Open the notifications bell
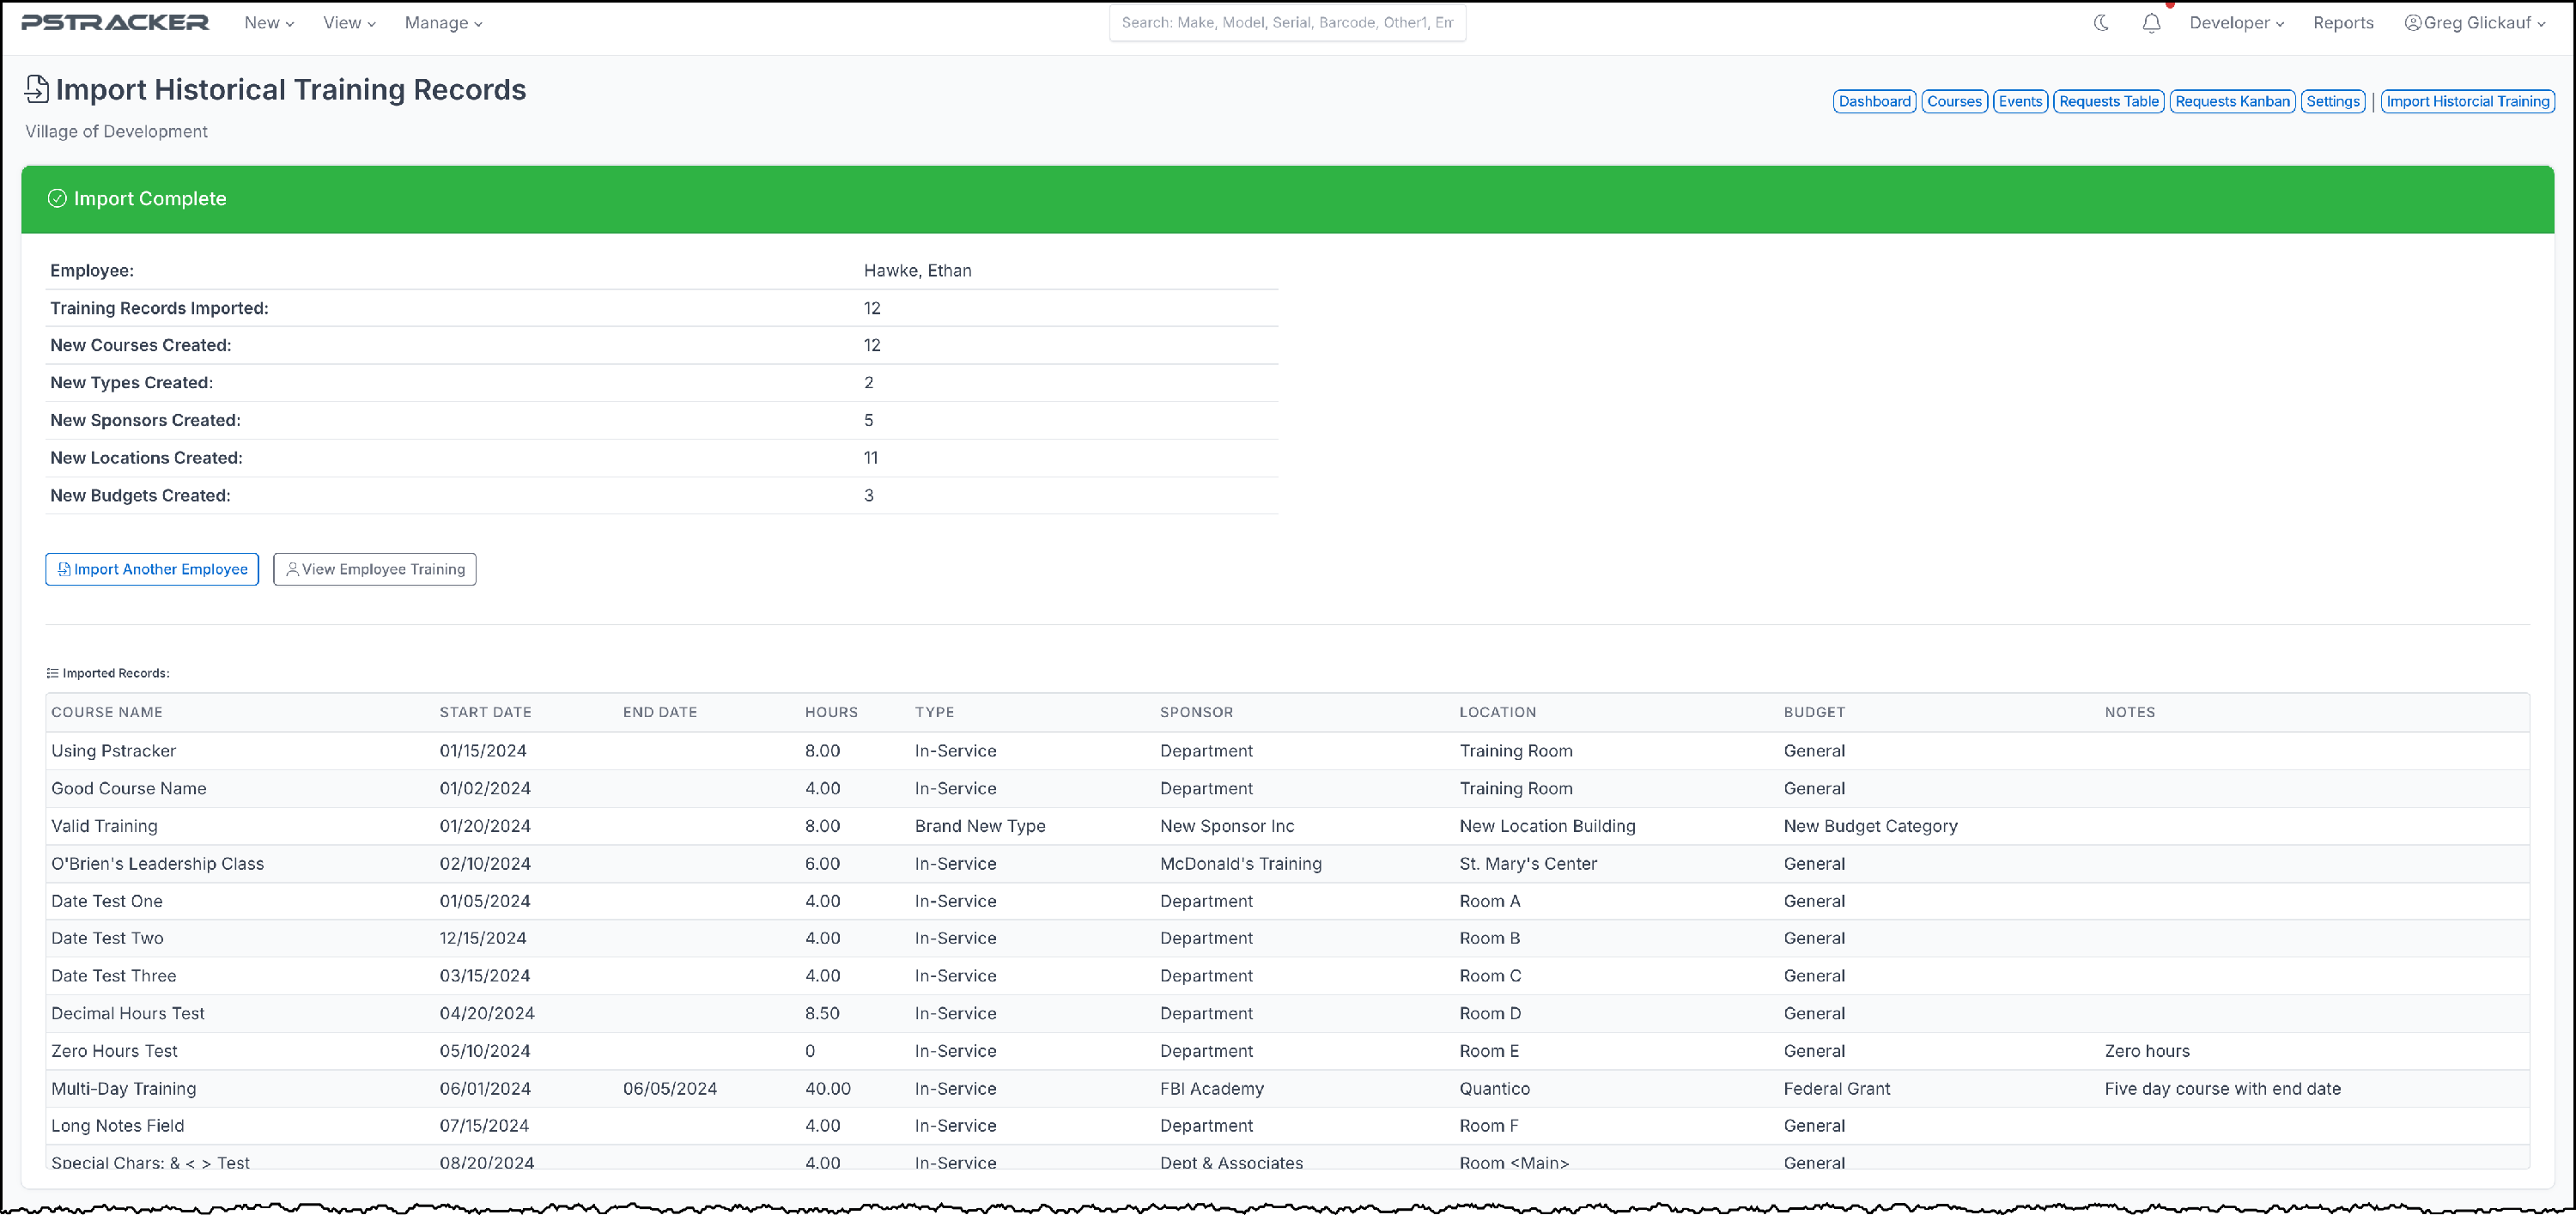The height and width of the screenshot is (1215, 2576). 2151,23
